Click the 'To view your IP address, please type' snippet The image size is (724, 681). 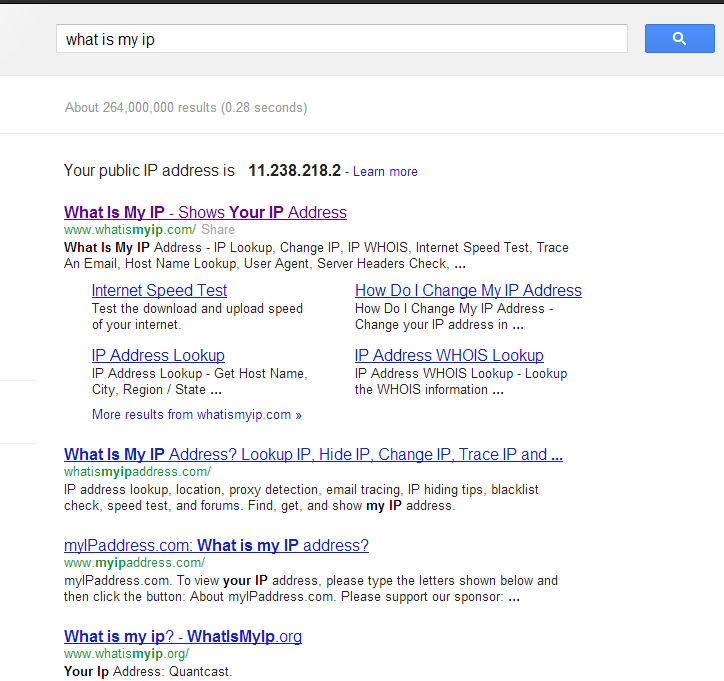point(311,588)
